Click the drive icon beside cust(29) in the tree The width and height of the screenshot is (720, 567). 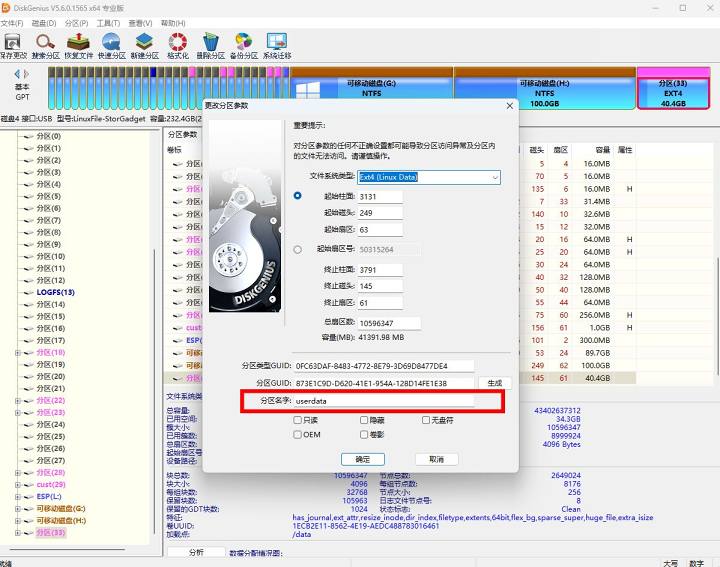(29, 485)
